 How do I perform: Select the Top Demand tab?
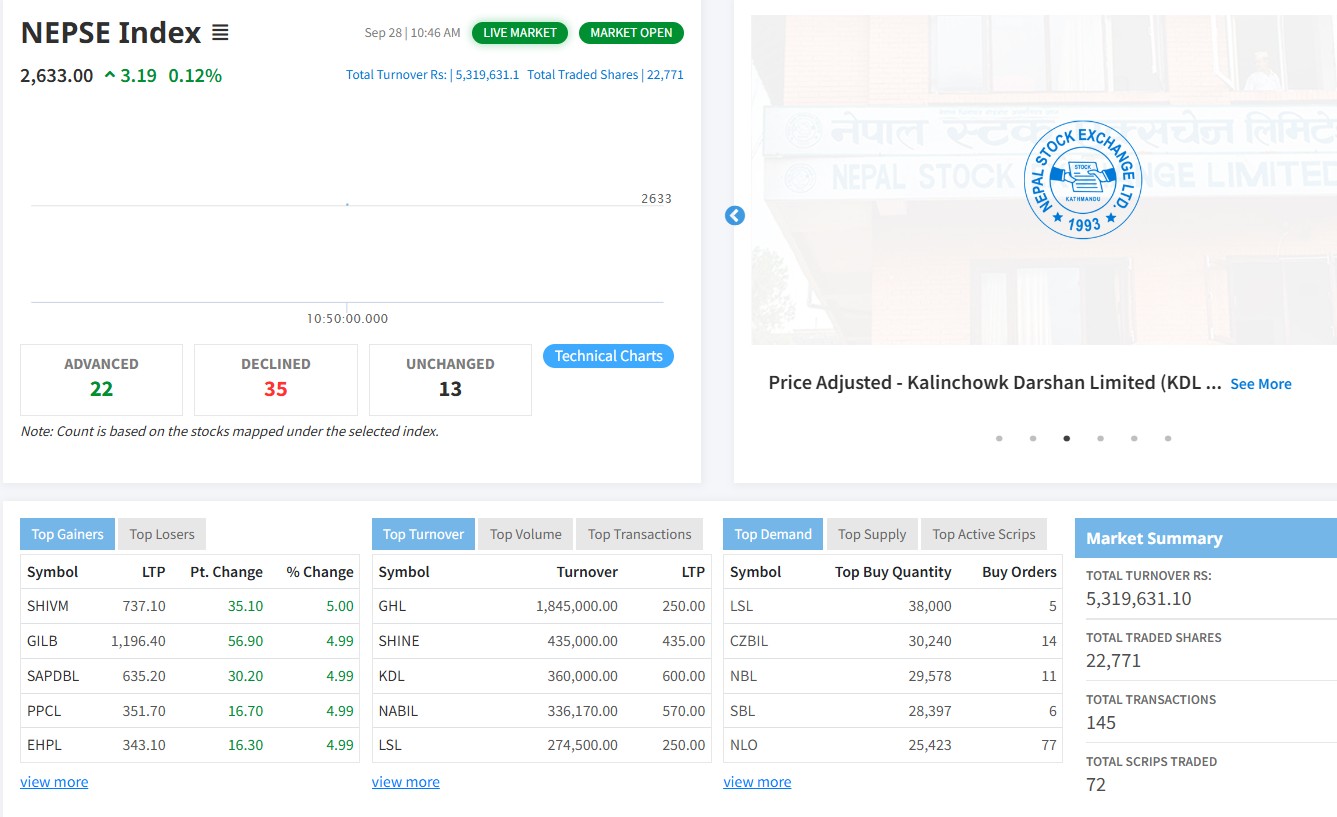(773, 534)
